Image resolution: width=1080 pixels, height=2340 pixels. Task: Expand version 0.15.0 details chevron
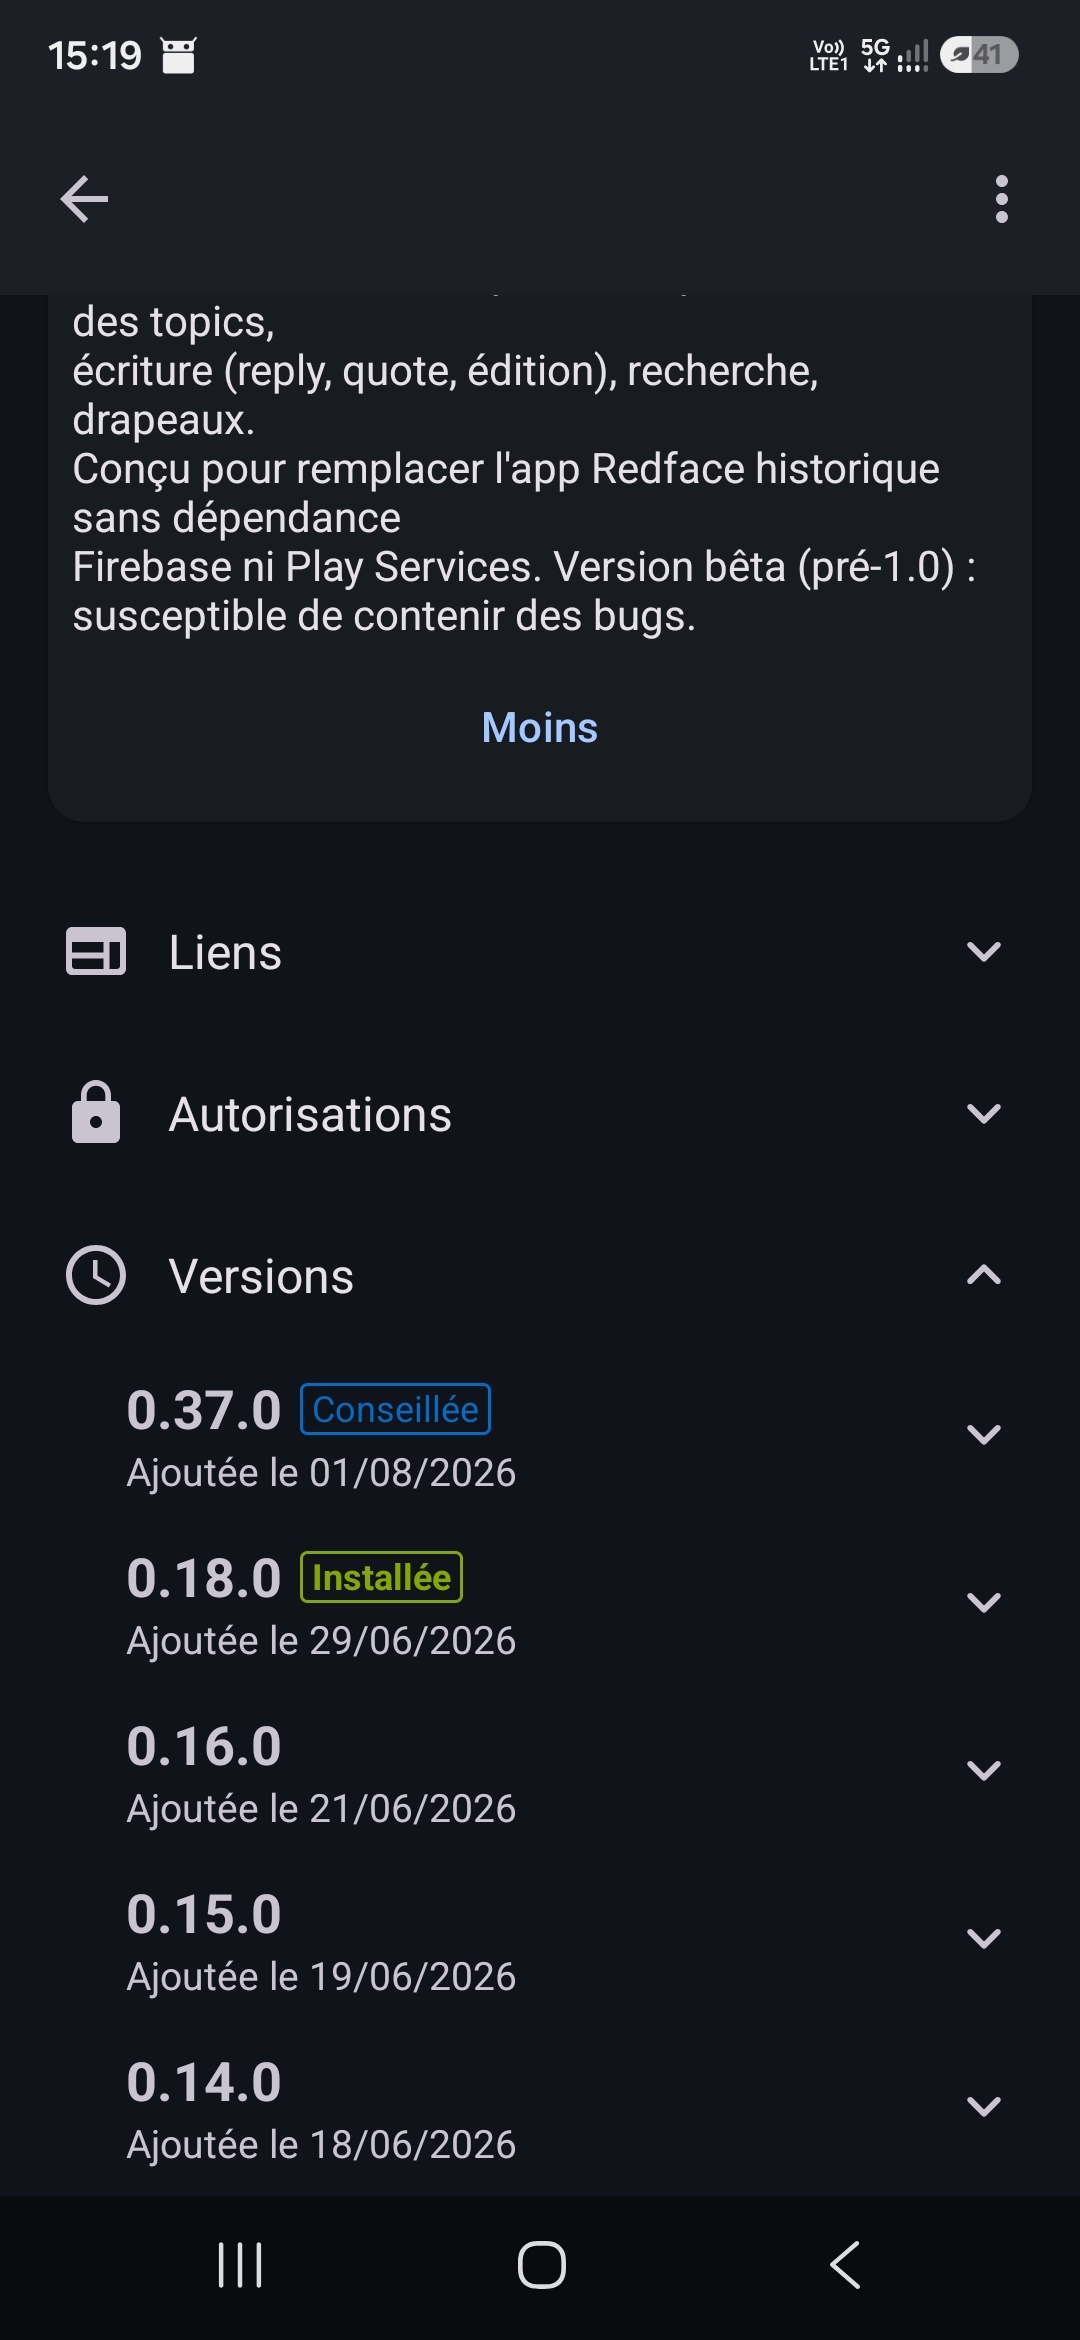click(x=984, y=1939)
